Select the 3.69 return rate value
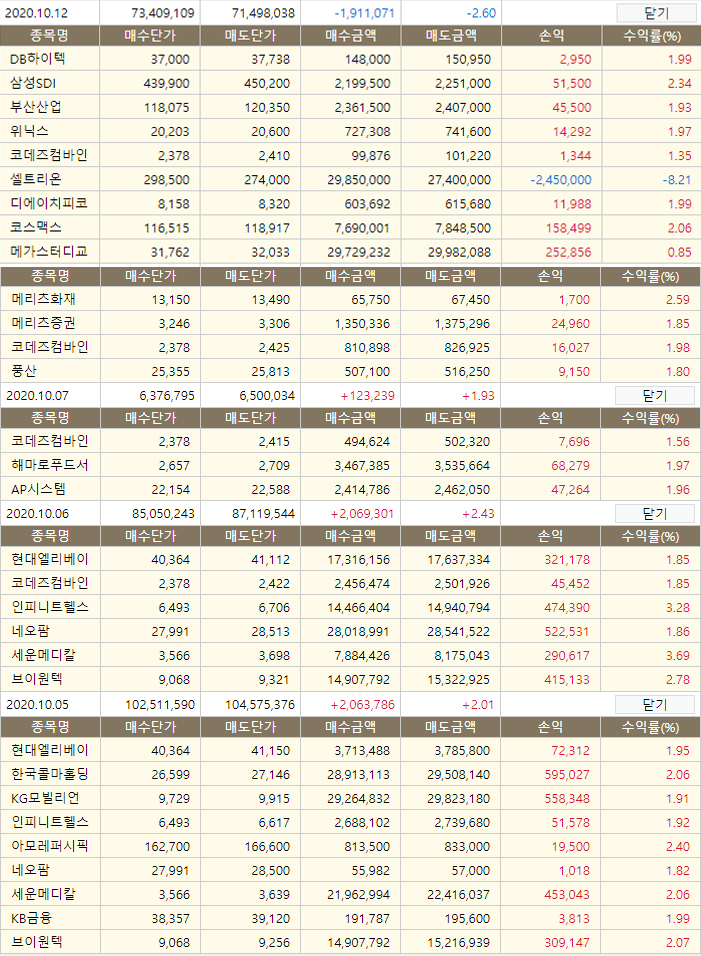This screenshot has width=701, height=956. [x=678, y=656]
